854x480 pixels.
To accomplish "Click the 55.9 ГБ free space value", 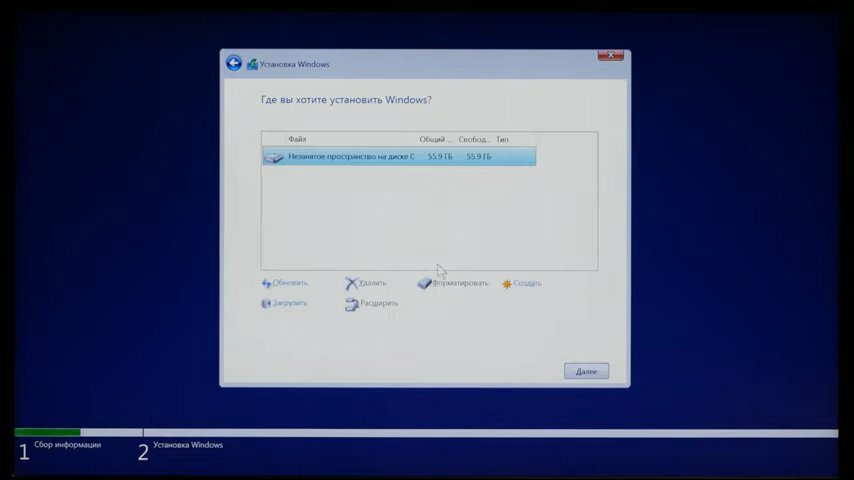I will pos(479,156).
